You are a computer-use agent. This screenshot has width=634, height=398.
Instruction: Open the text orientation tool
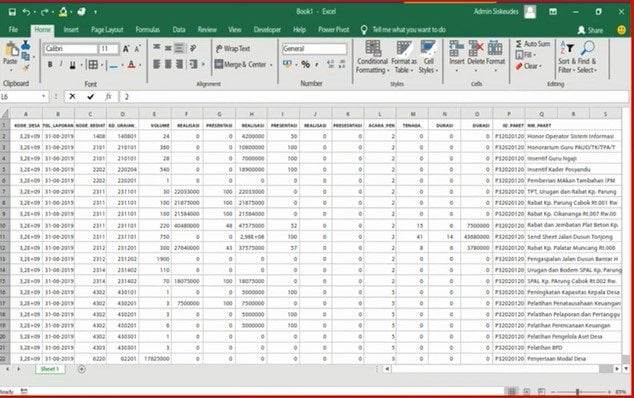[x=193, y=48]
